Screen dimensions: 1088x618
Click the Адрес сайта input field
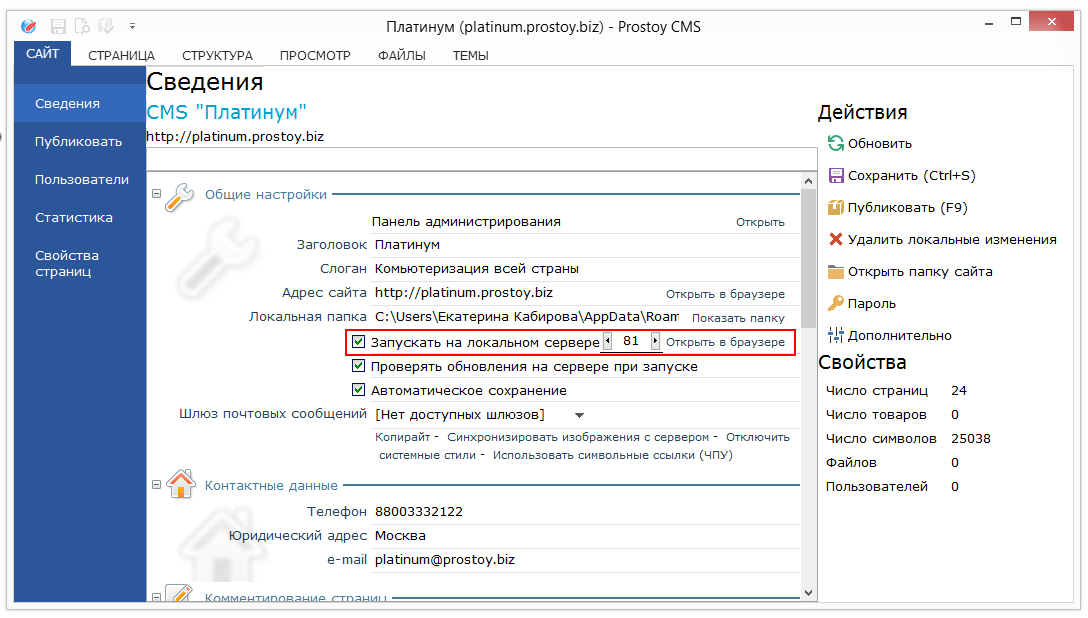(518, 293)
